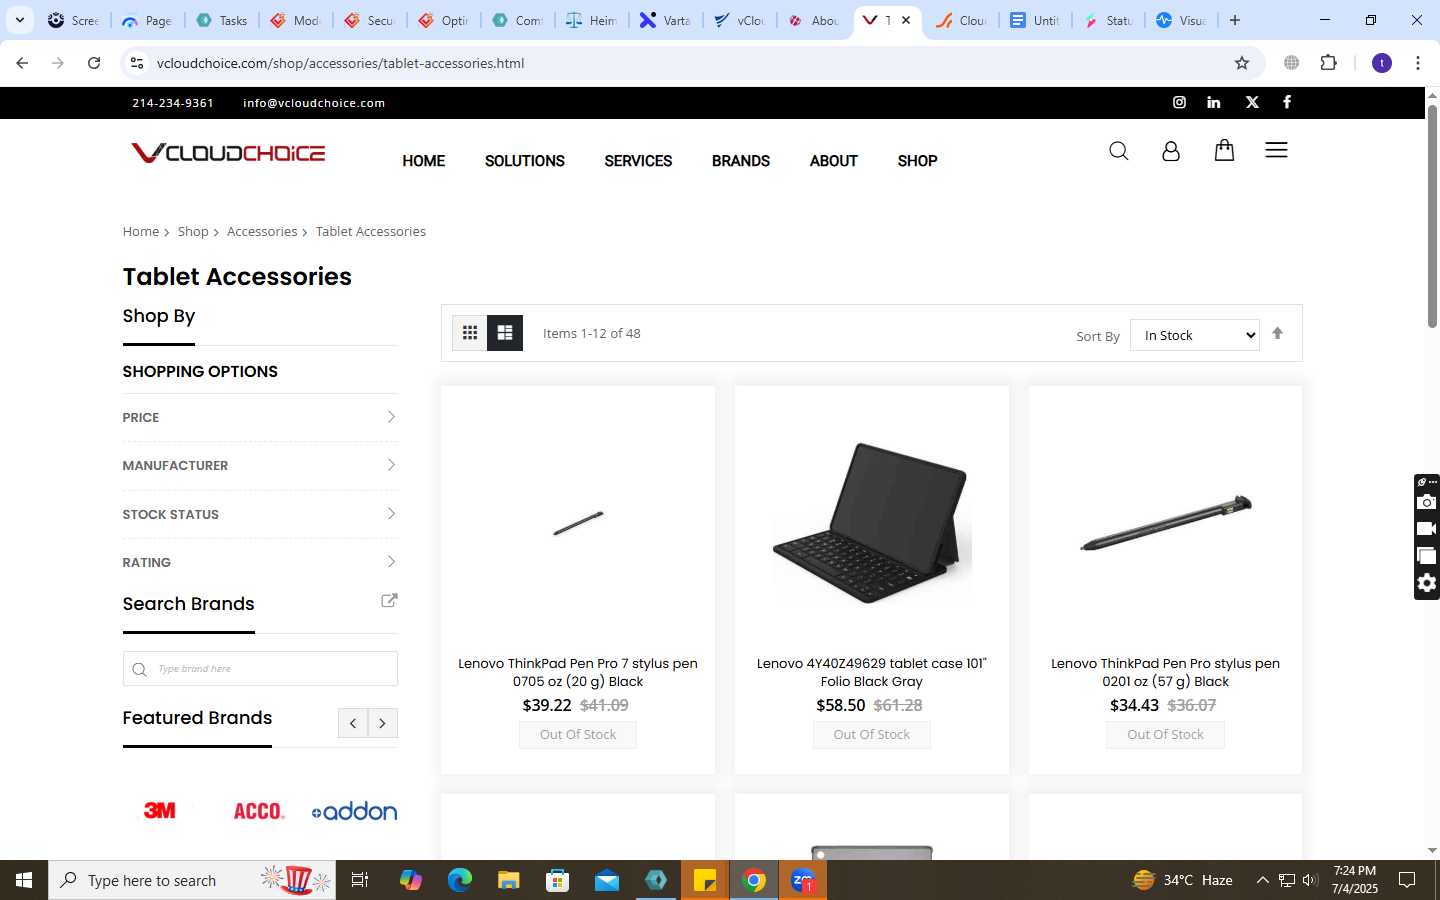This screenshot has height=900, width=1440.
Task: Click the screenshot camera icon in side widget
Action: tap(1427, 502)
